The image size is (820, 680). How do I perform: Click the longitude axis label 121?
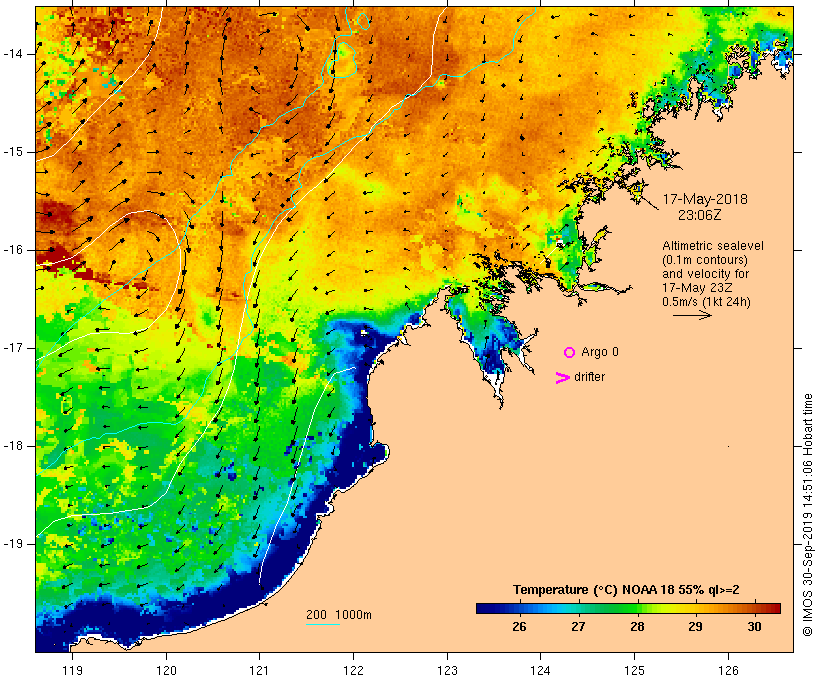[x=259, y=670]
